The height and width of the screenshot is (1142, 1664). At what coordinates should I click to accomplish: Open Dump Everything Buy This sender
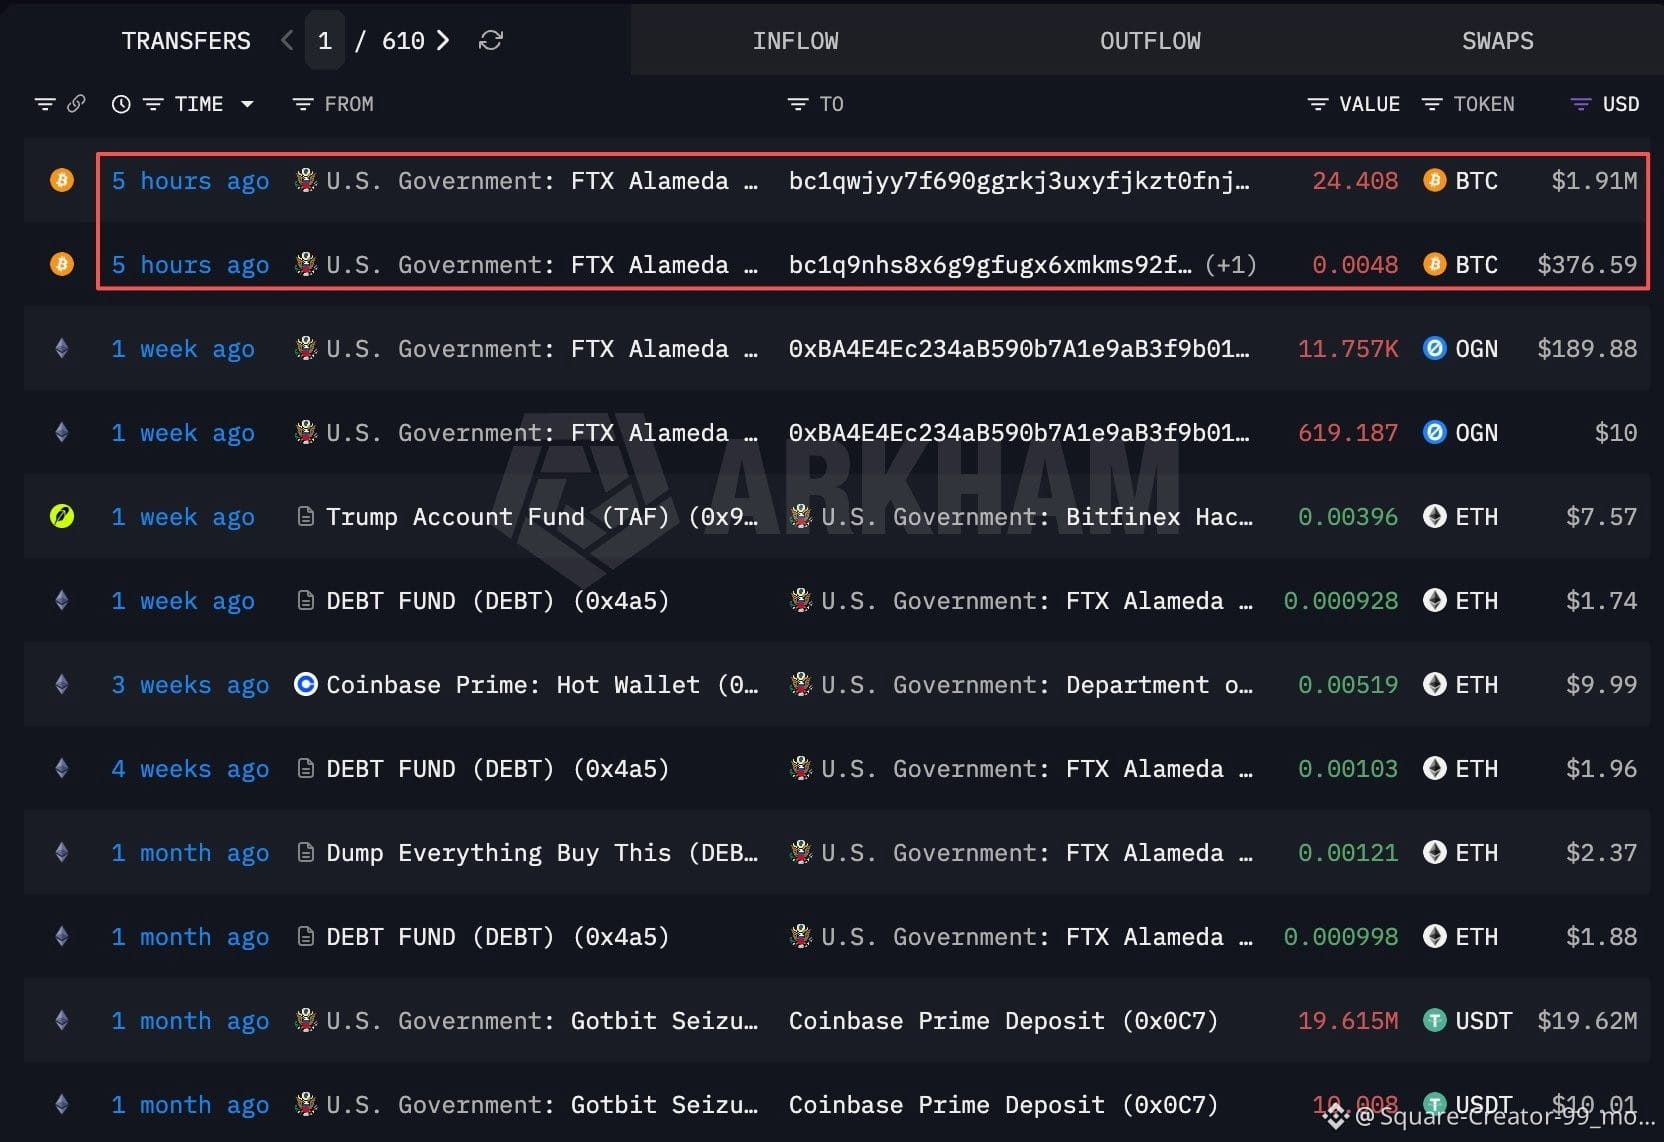click(542, 853)
